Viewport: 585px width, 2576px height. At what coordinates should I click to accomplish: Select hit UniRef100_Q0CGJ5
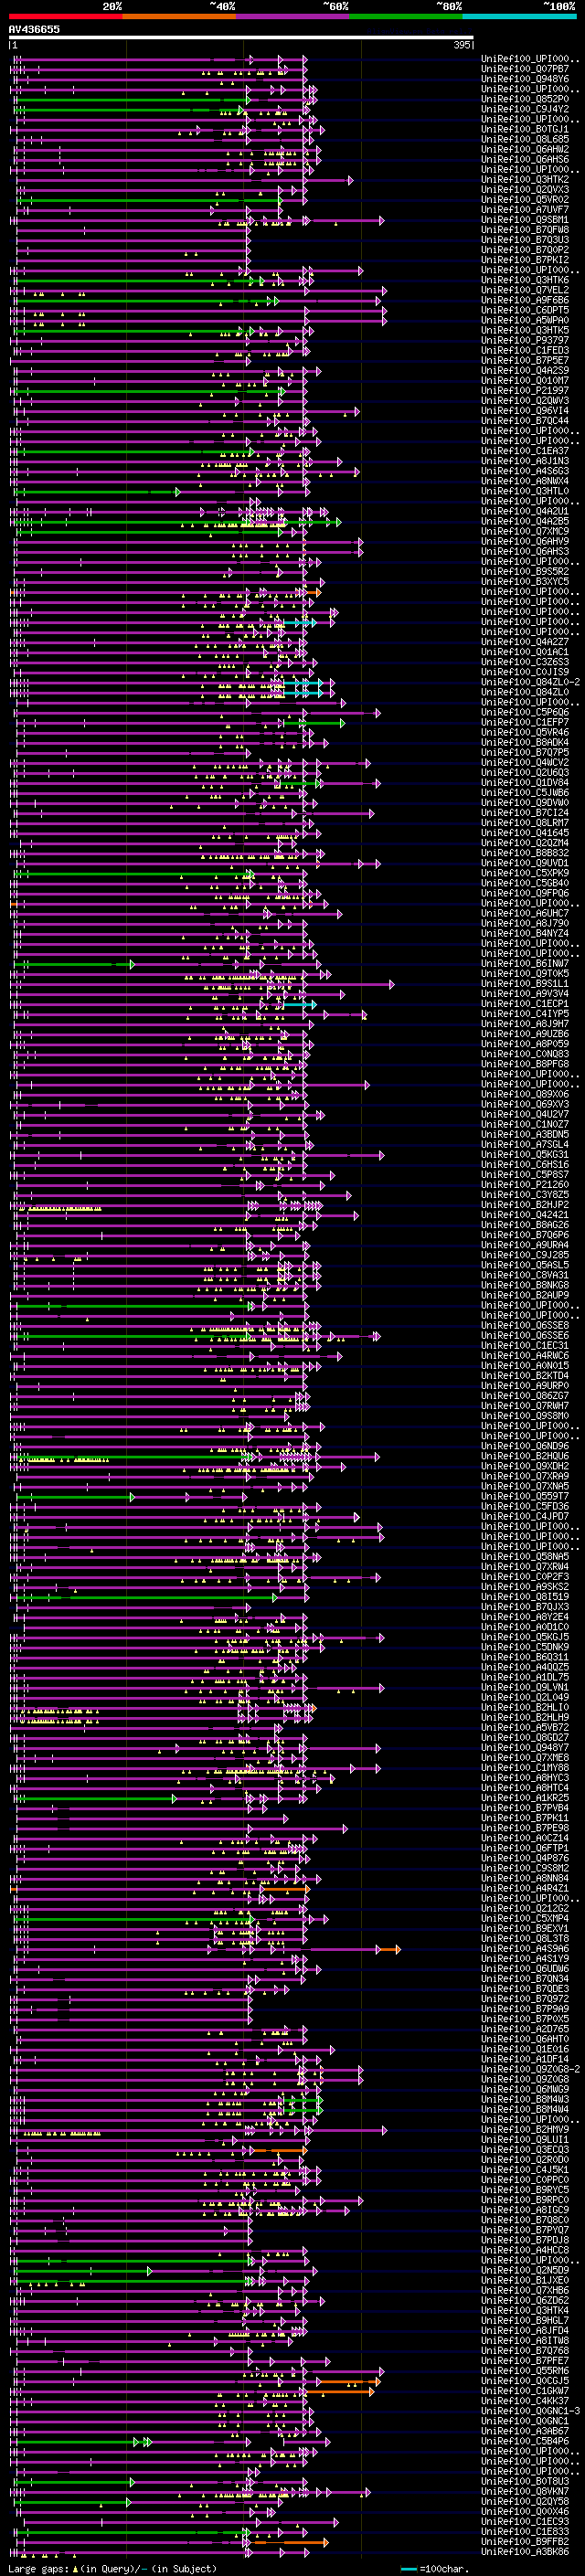(525, 2381)
